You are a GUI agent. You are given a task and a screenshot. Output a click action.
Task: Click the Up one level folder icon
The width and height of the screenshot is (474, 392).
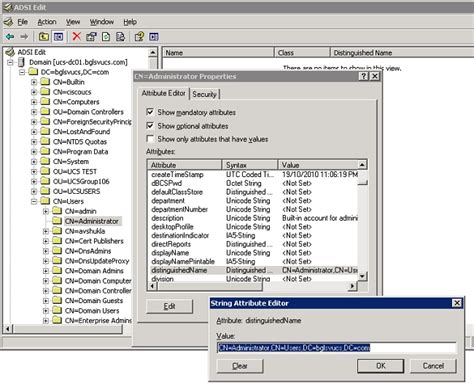click(44, 37)
